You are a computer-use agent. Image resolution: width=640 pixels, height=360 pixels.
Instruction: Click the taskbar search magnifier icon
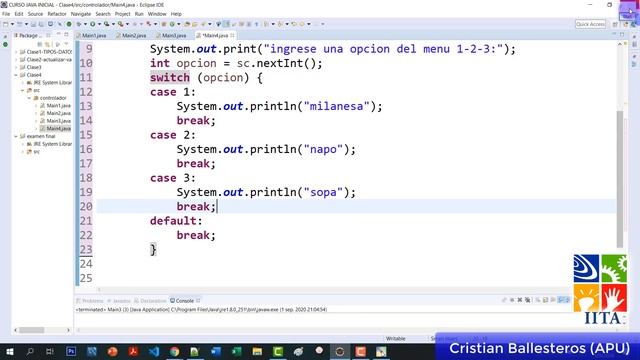pyautogui.click(x=30, y=351)
